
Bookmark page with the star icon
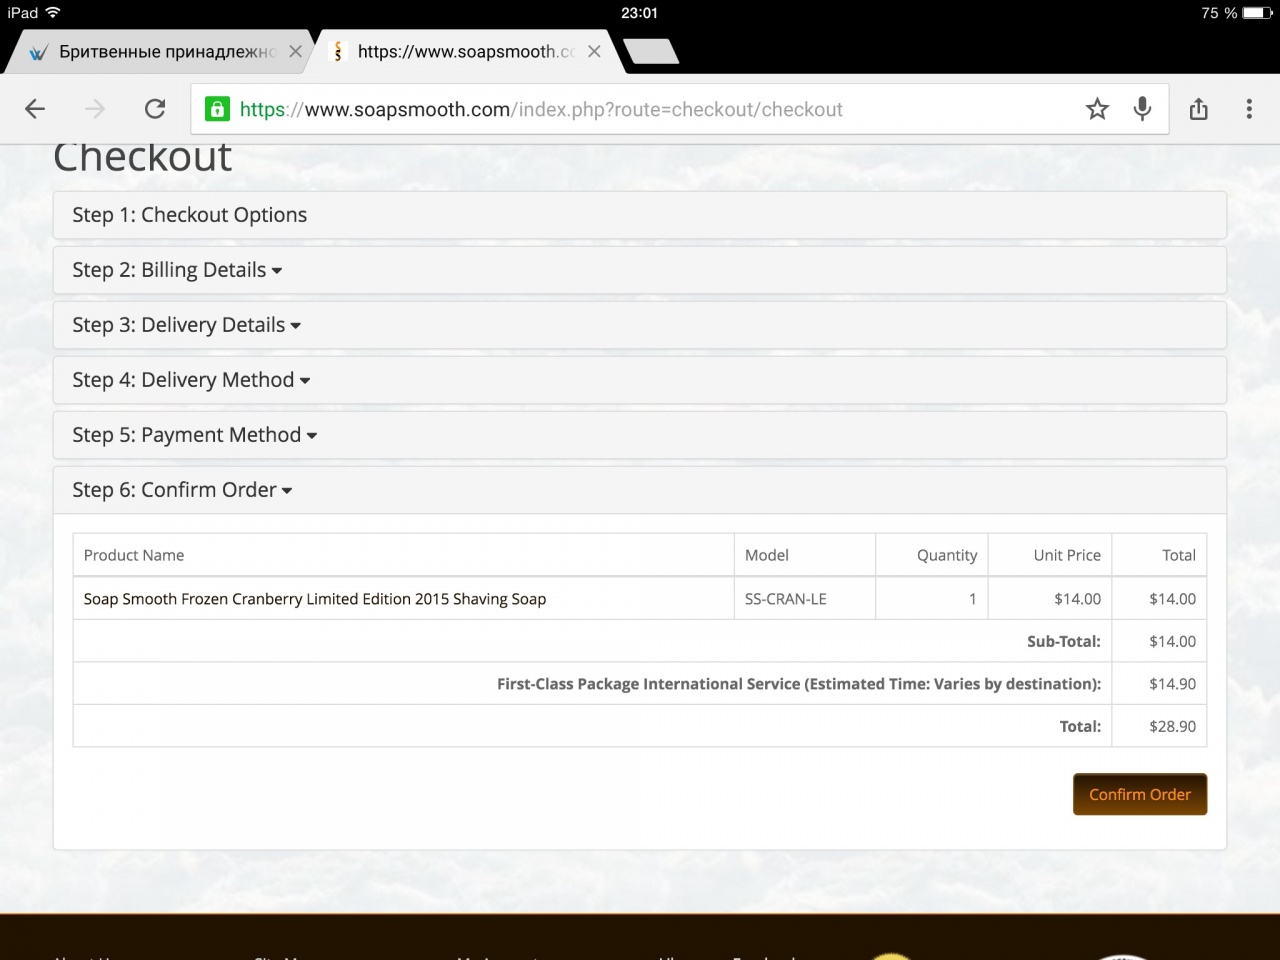(1097, 109)
